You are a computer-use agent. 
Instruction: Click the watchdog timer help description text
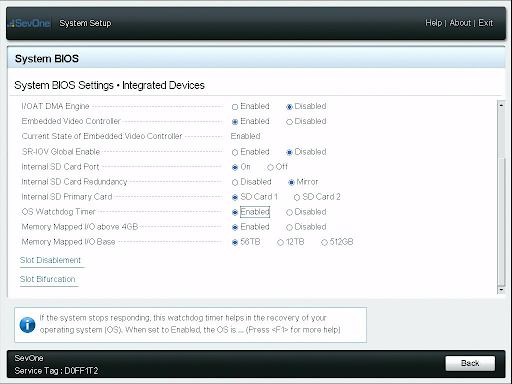pyautogui.click(x=190, y=324)
